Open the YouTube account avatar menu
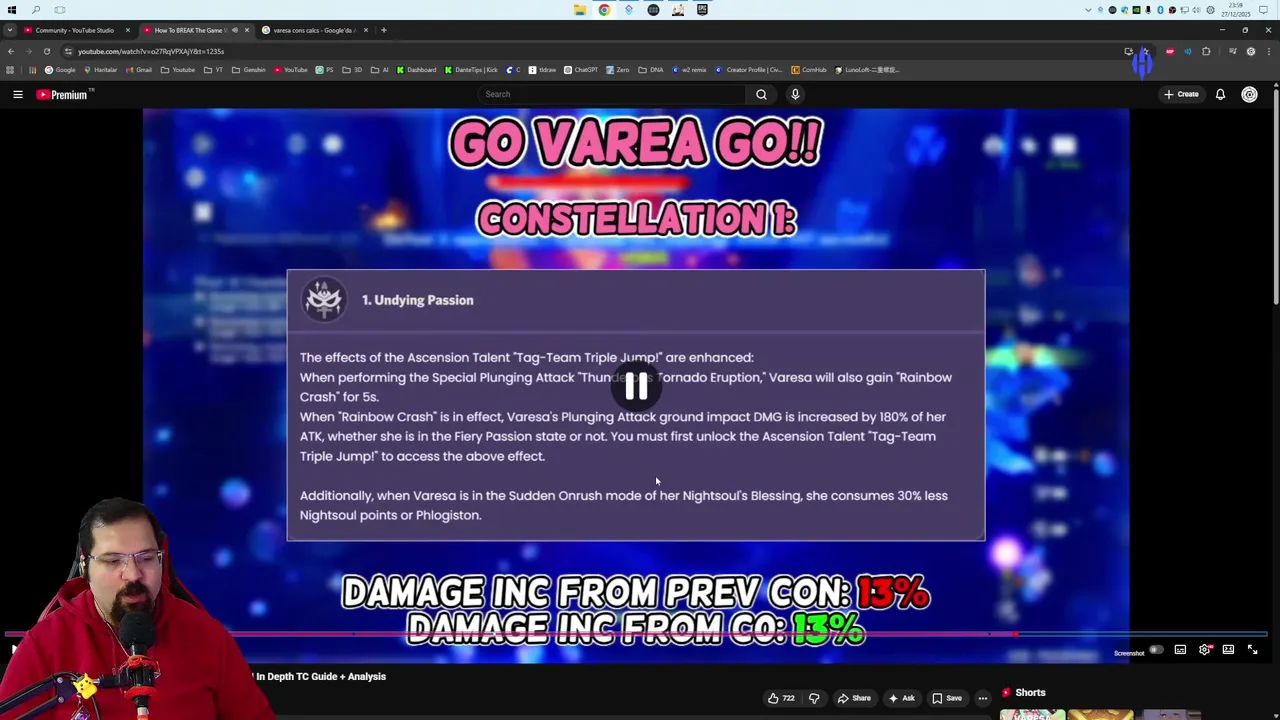Image resolution: width=1280 pixels, height=720 pixels. [1249, 94]
